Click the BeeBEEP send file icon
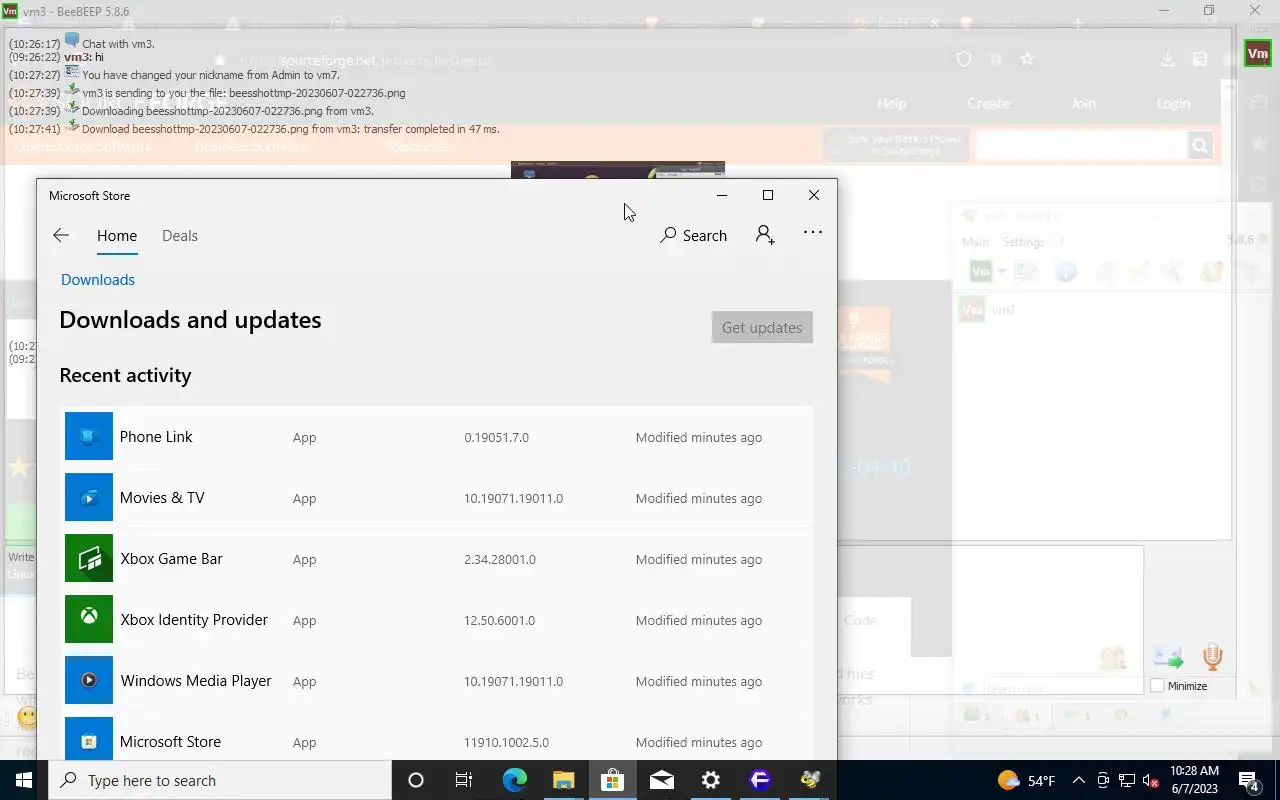The width and height of the screenshot is (1280, 800). click(1168, 657)
